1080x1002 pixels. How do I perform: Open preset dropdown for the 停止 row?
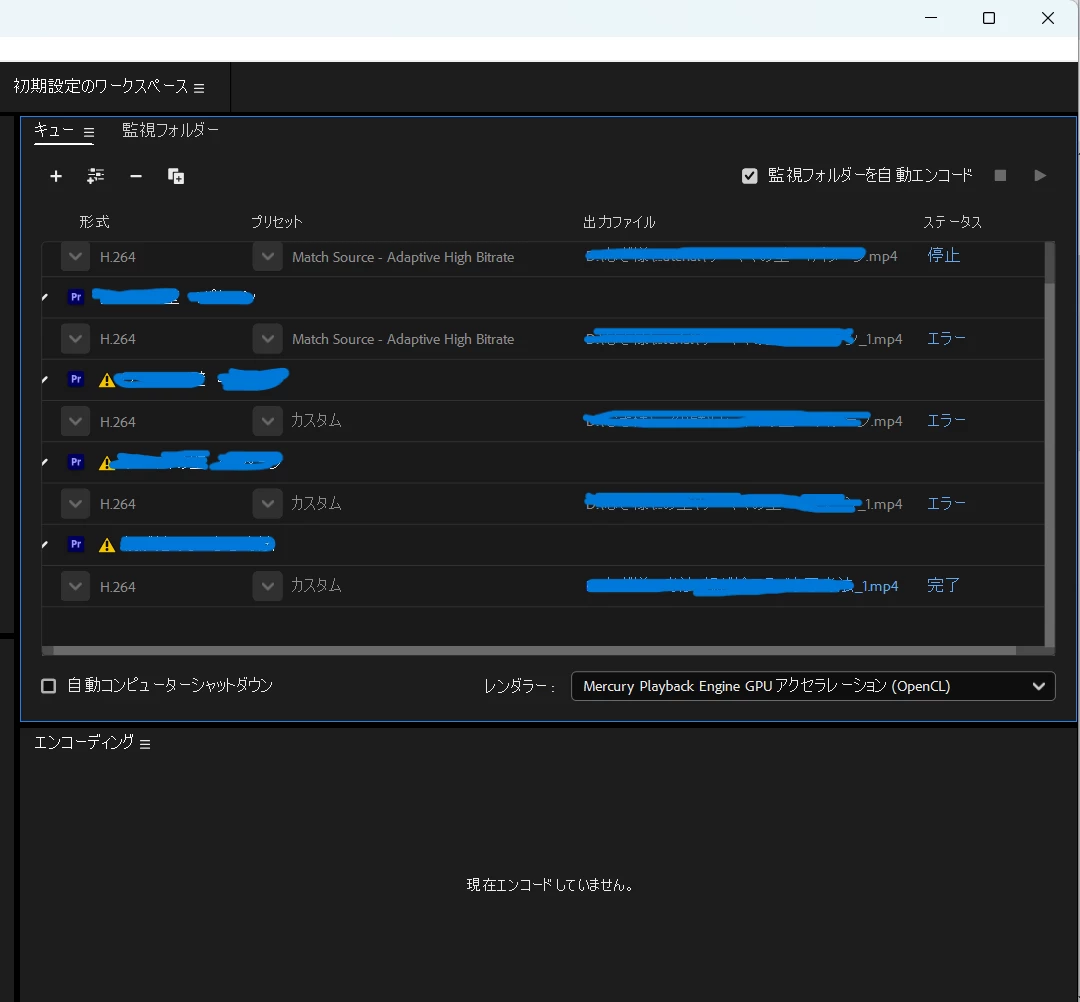coord(267,257)
